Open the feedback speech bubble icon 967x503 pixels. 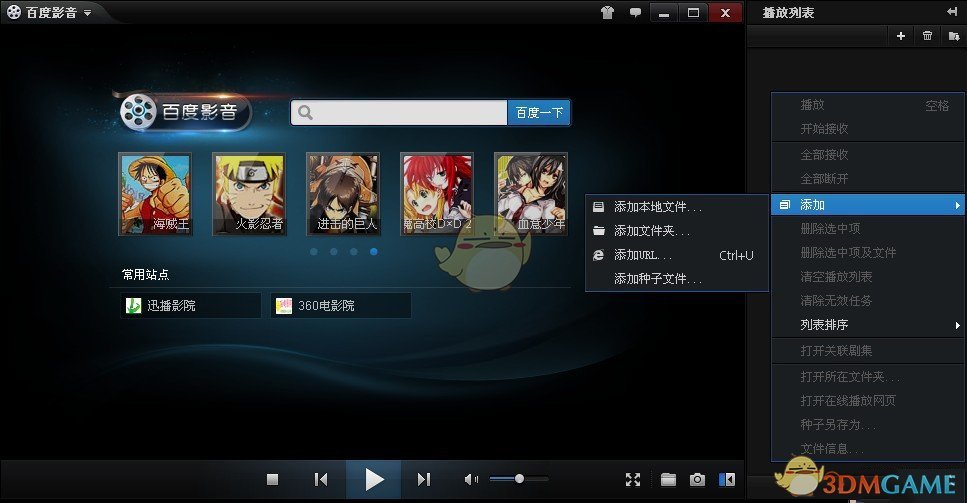pos(635,13)
